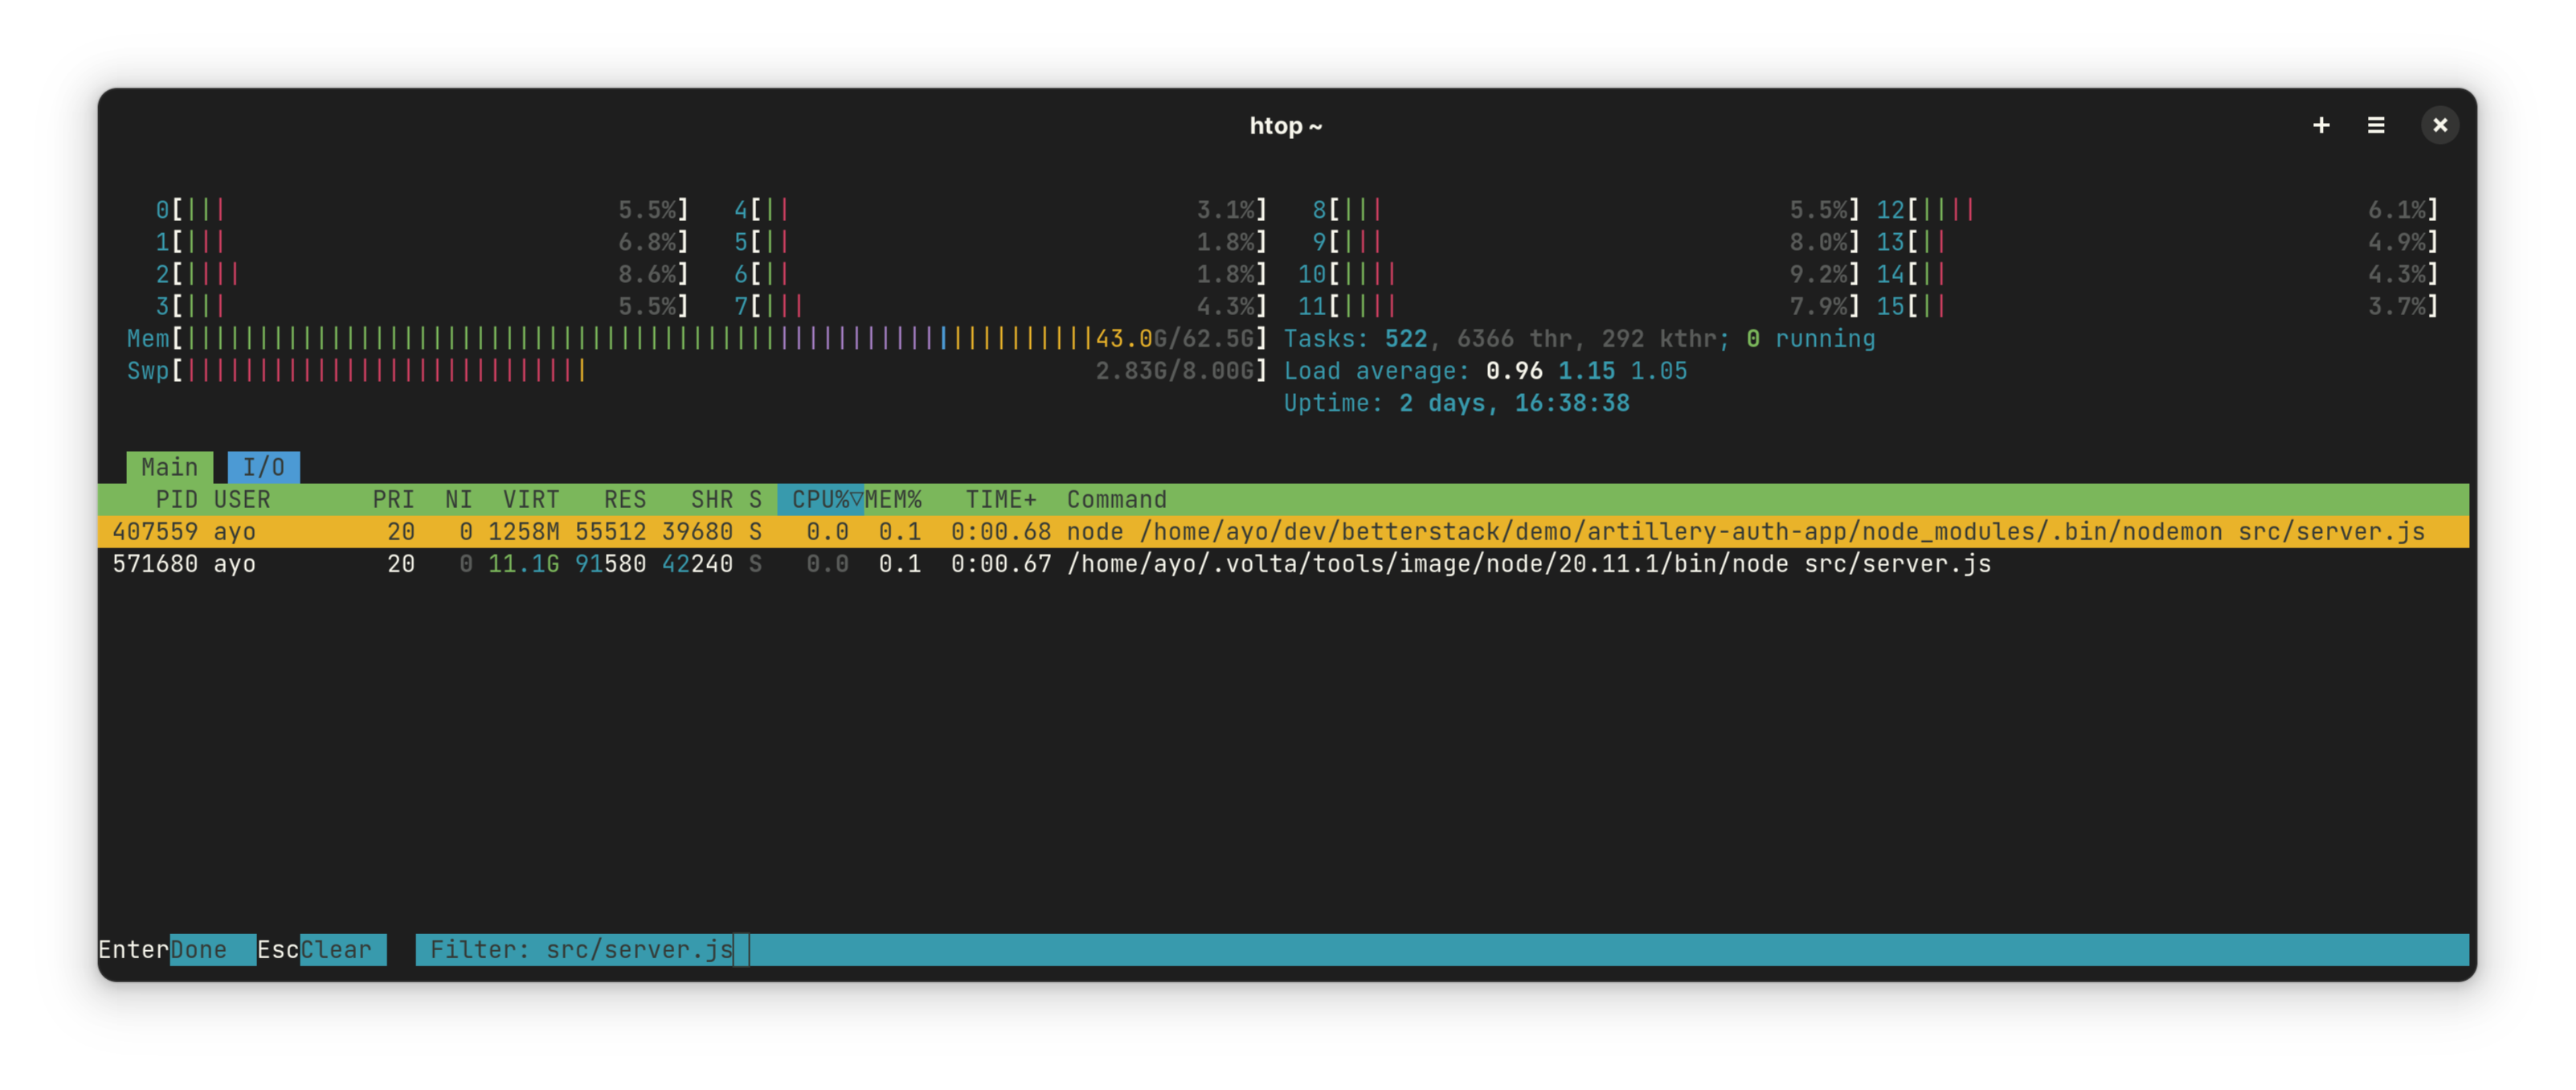Click the Done button beside Enter
Image resolution: width=2576 pixels, height=1090 pixels.
point(211,949)
